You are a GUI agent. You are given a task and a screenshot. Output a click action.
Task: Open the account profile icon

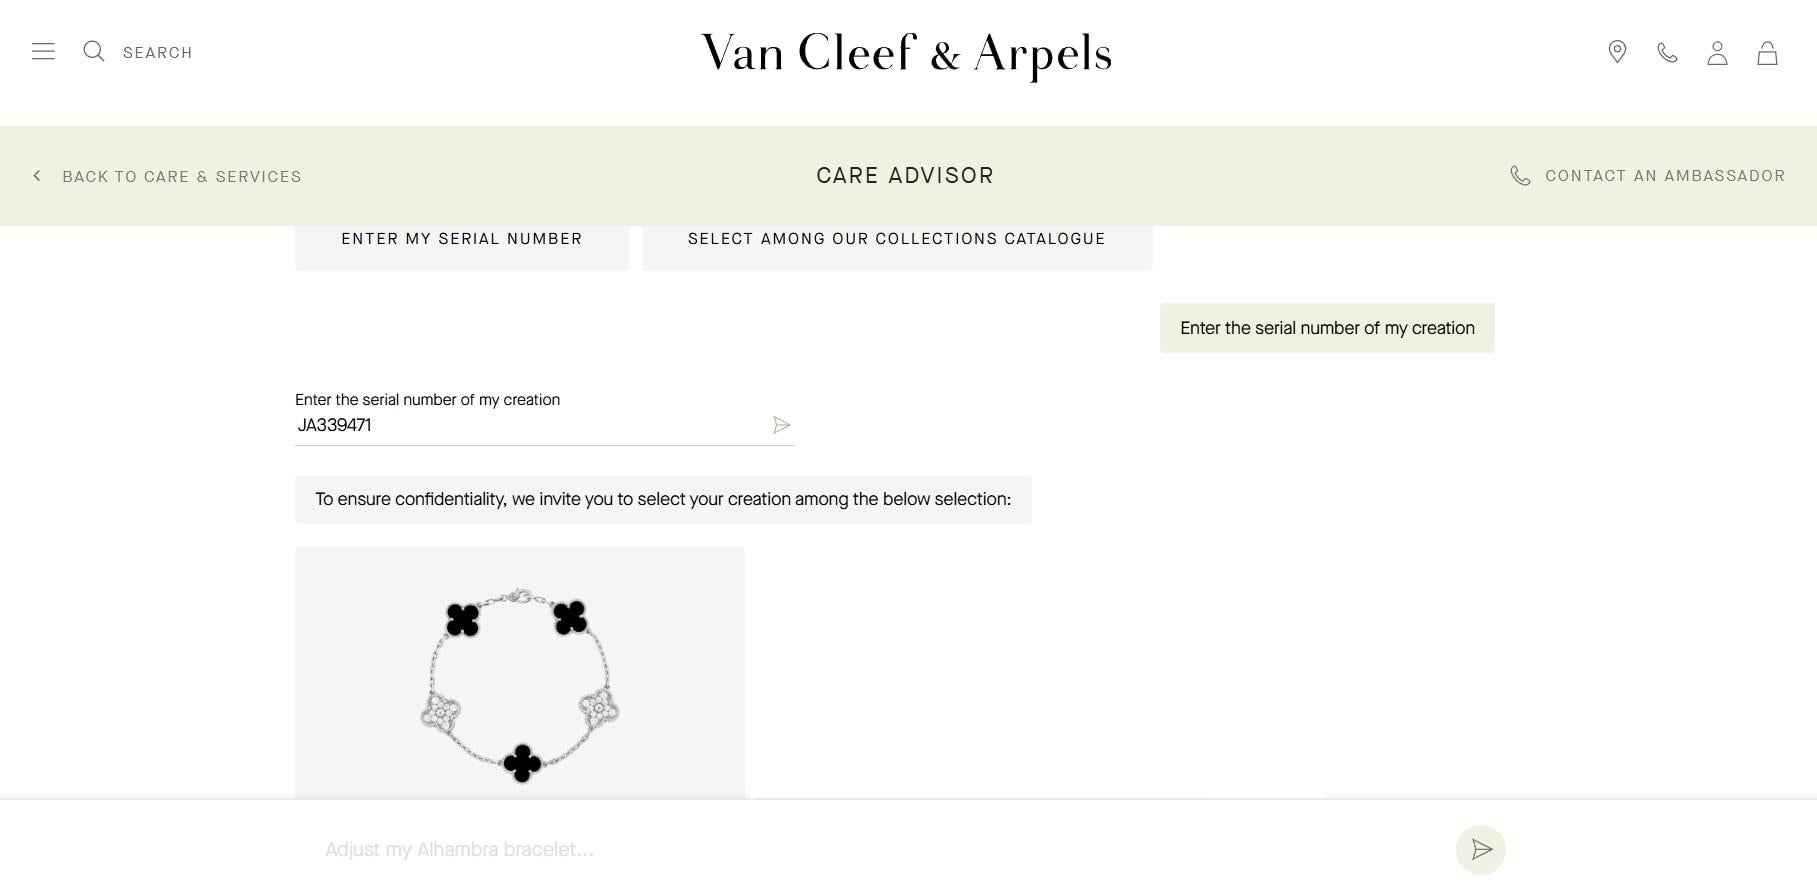pyautogui.click(x=1717, y=53)
